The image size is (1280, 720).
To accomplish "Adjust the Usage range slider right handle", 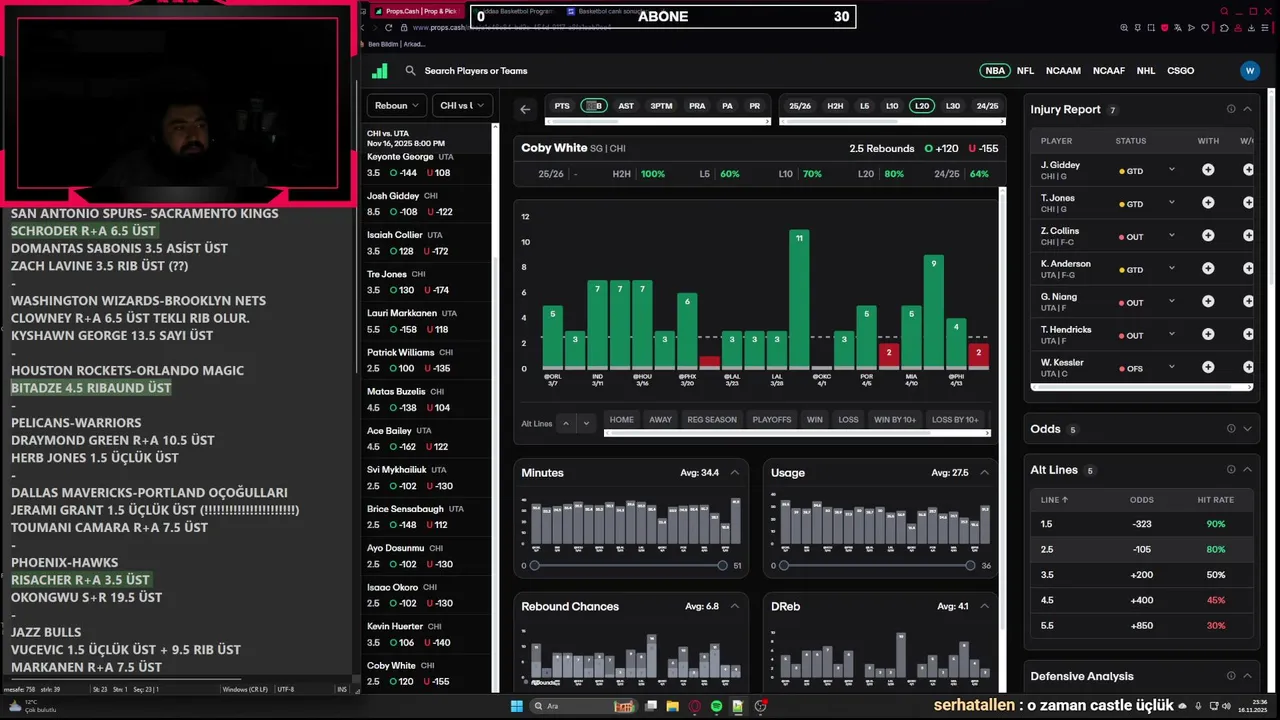I will tap(970, 566).
